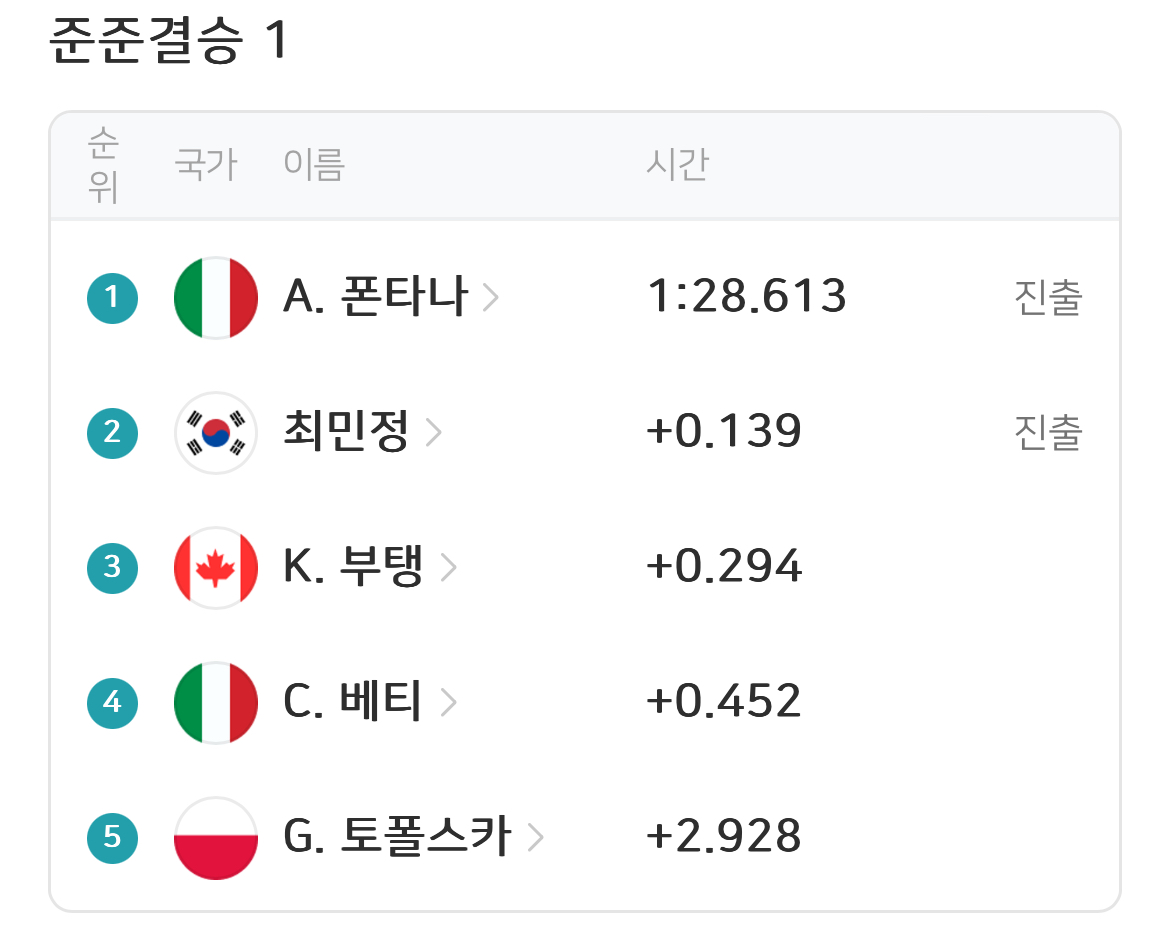Click the 이름 column header
The height and width of the screenshot is (945, 1170).
pos(313,164)
